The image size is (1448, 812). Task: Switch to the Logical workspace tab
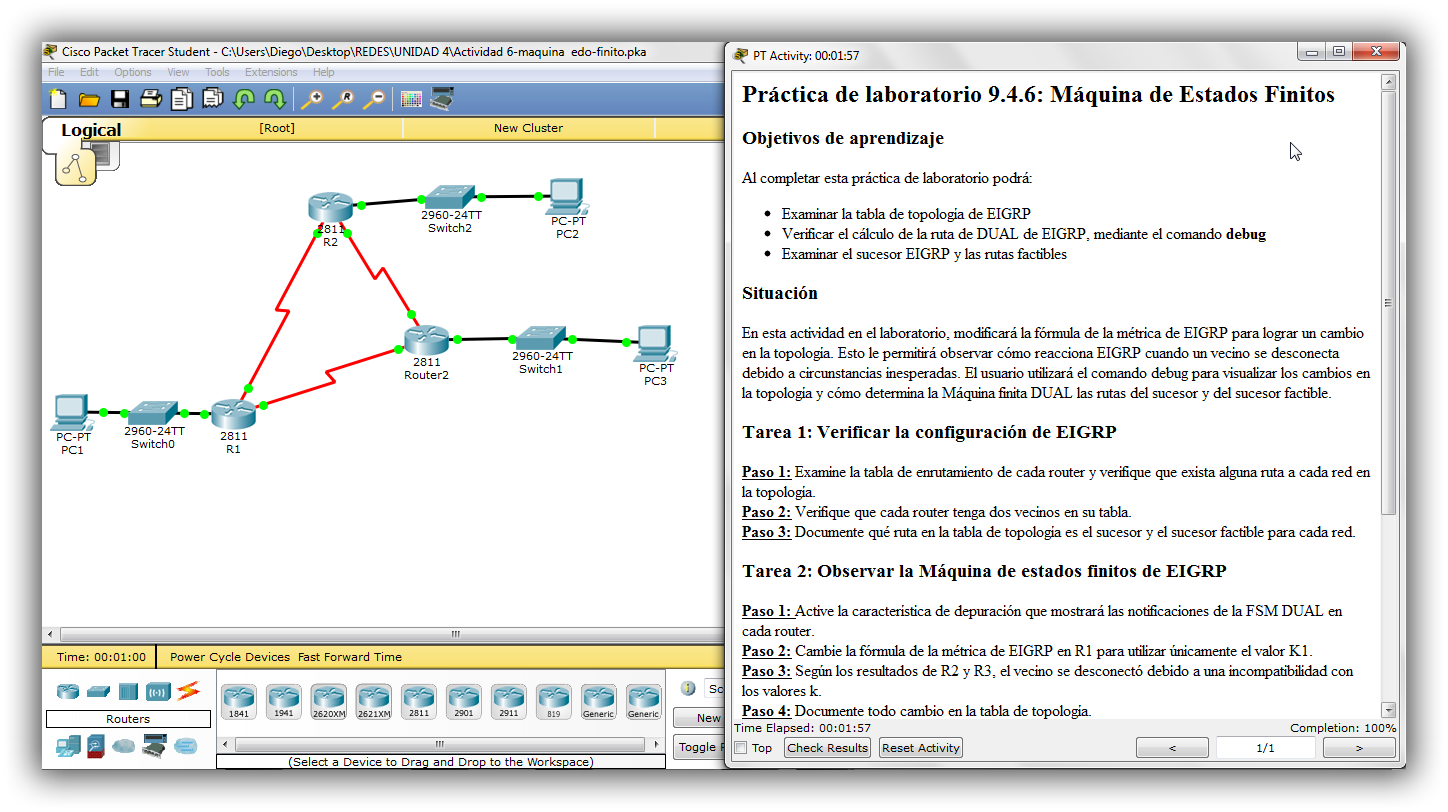[x=92, y=129]
